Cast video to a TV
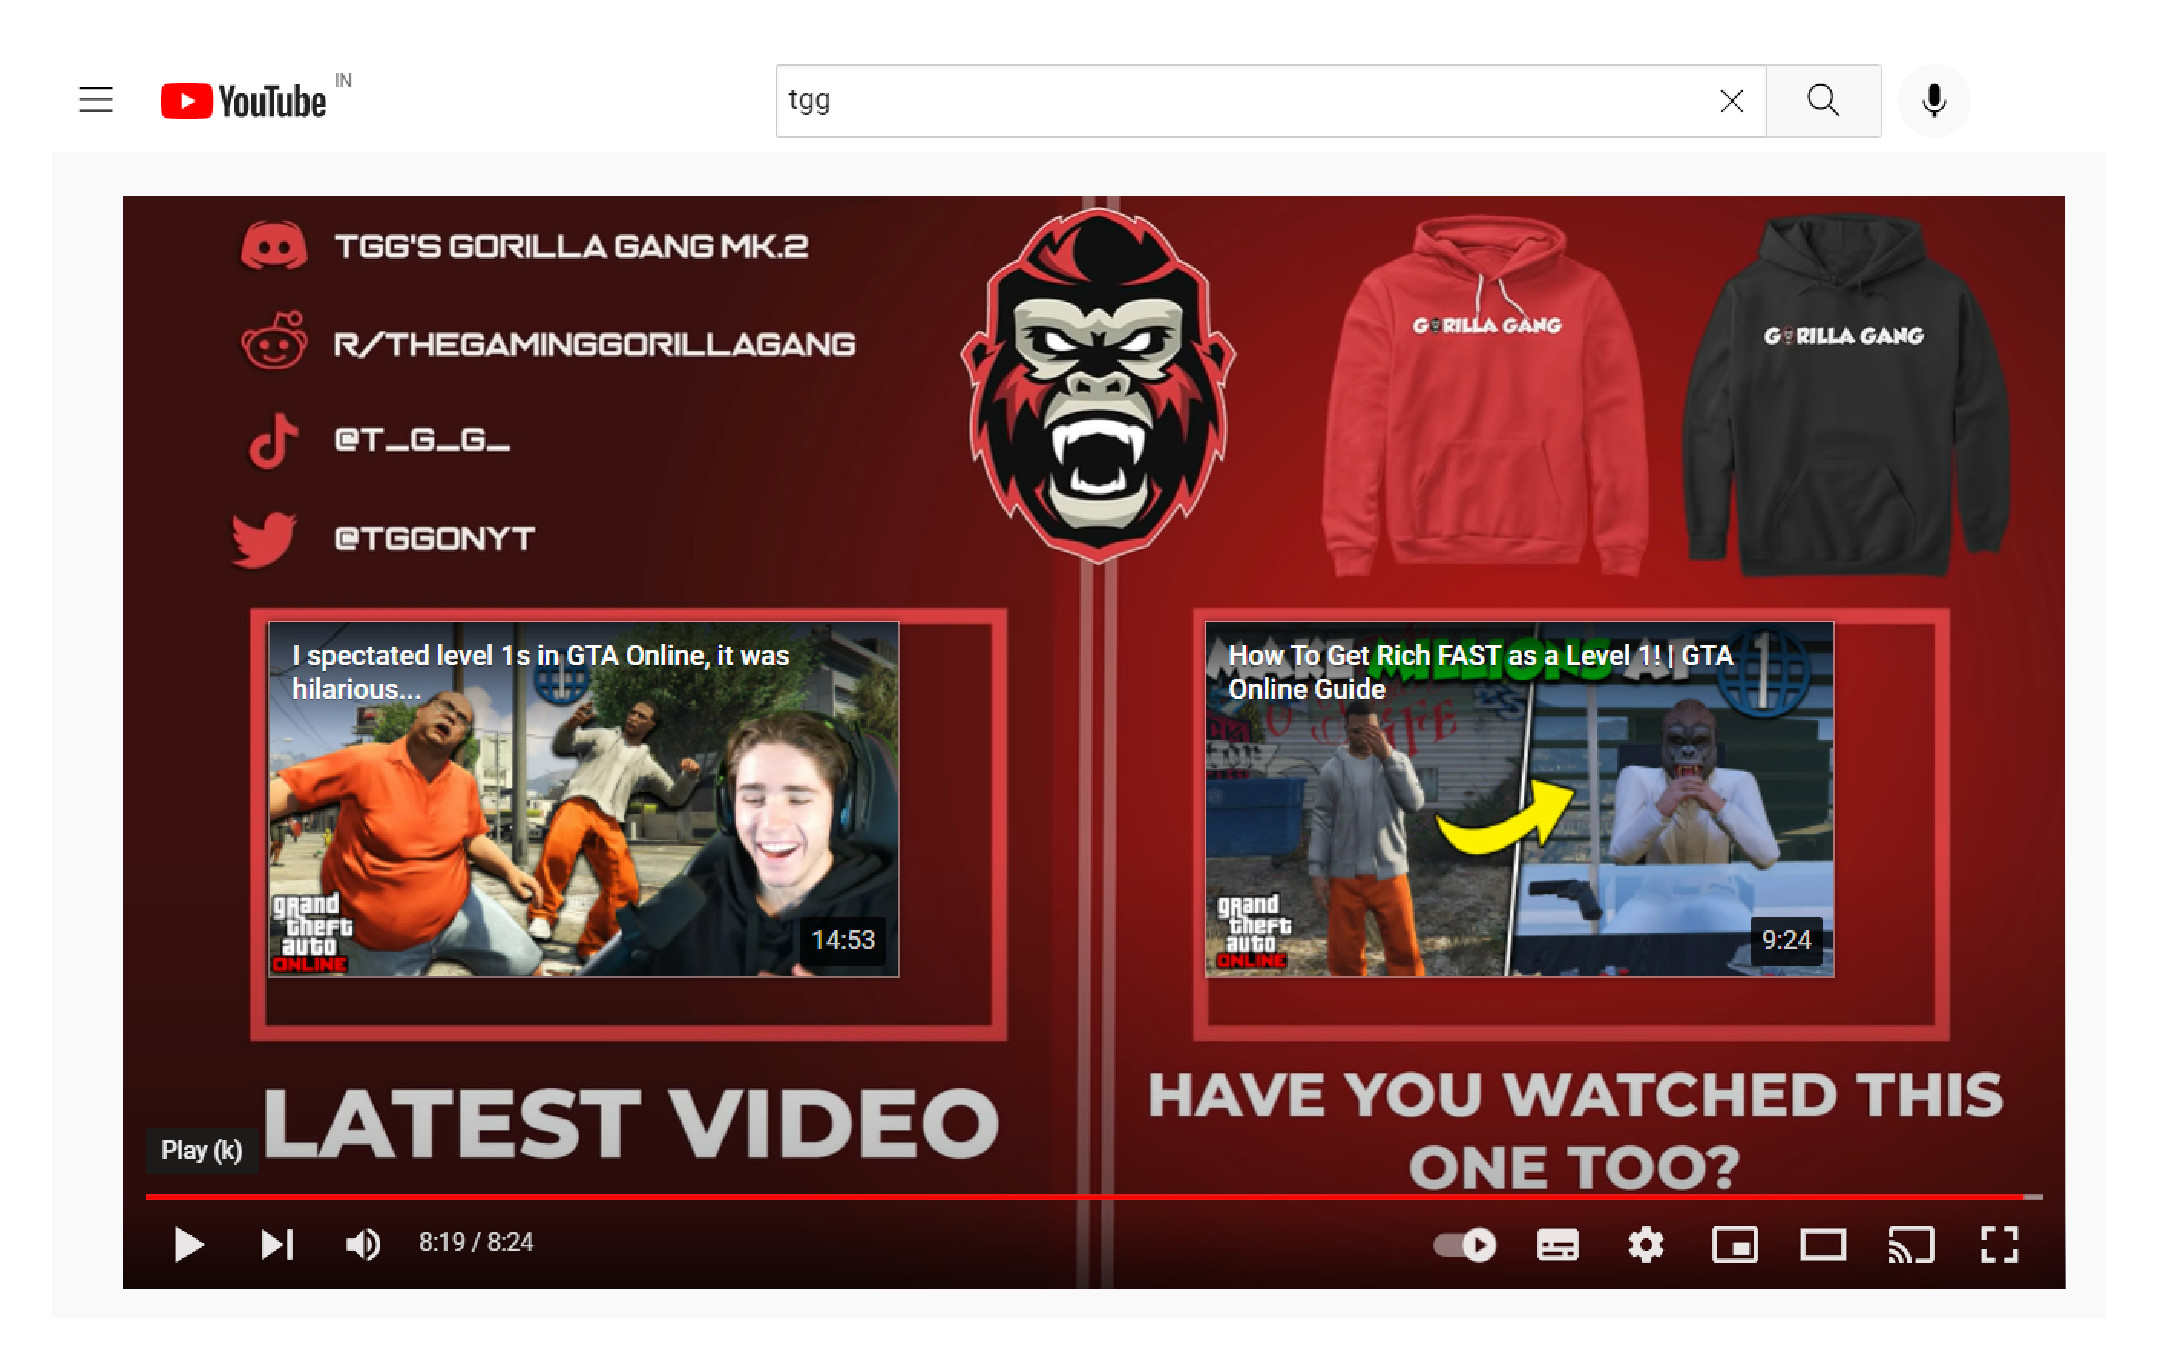Image resolution: width=2159 pixels, height=1361 pixels. click(1910, 1245)
